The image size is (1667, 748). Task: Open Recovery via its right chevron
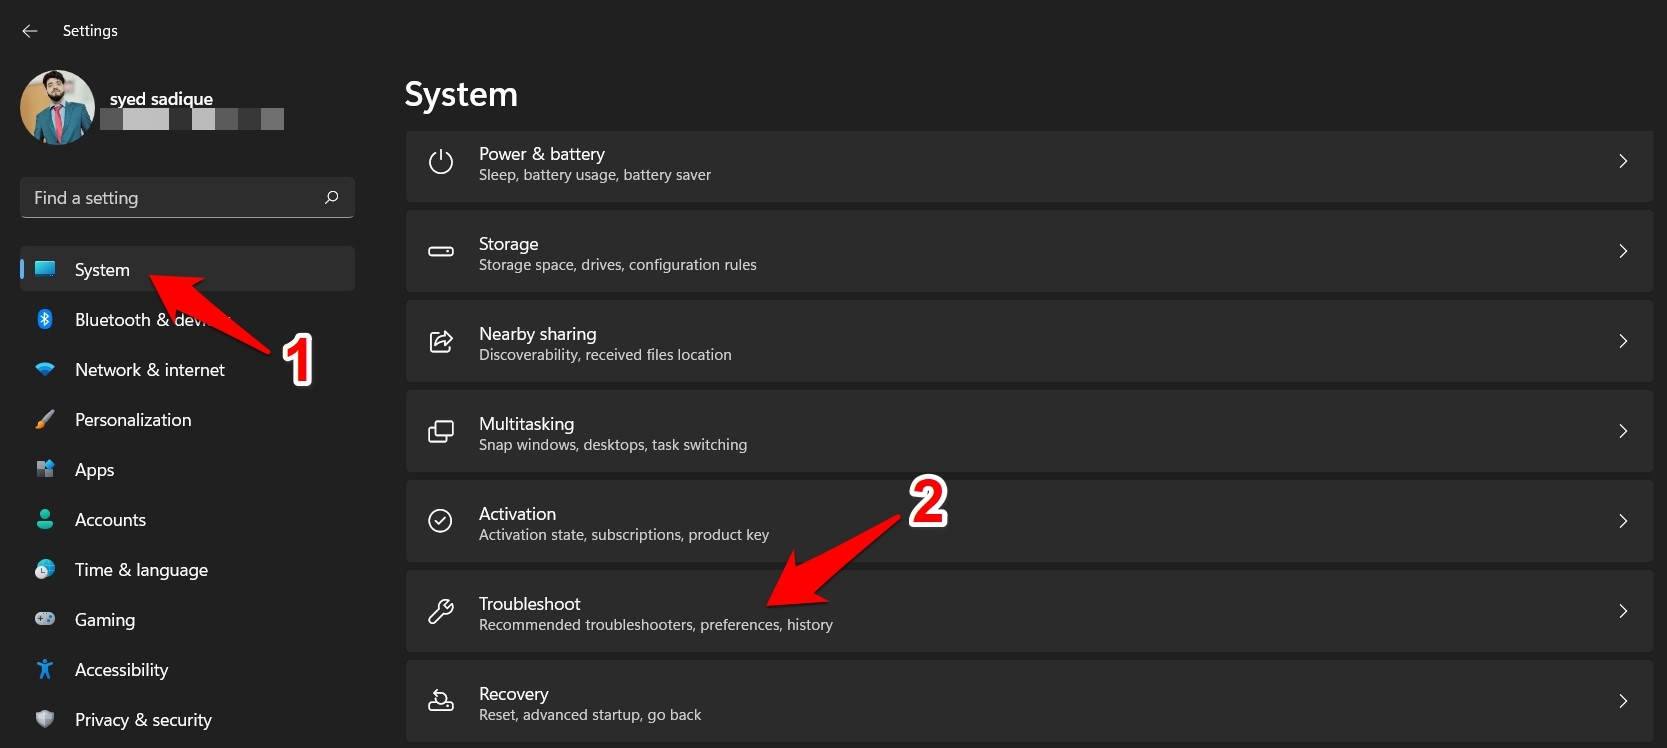click(1623, 701)
